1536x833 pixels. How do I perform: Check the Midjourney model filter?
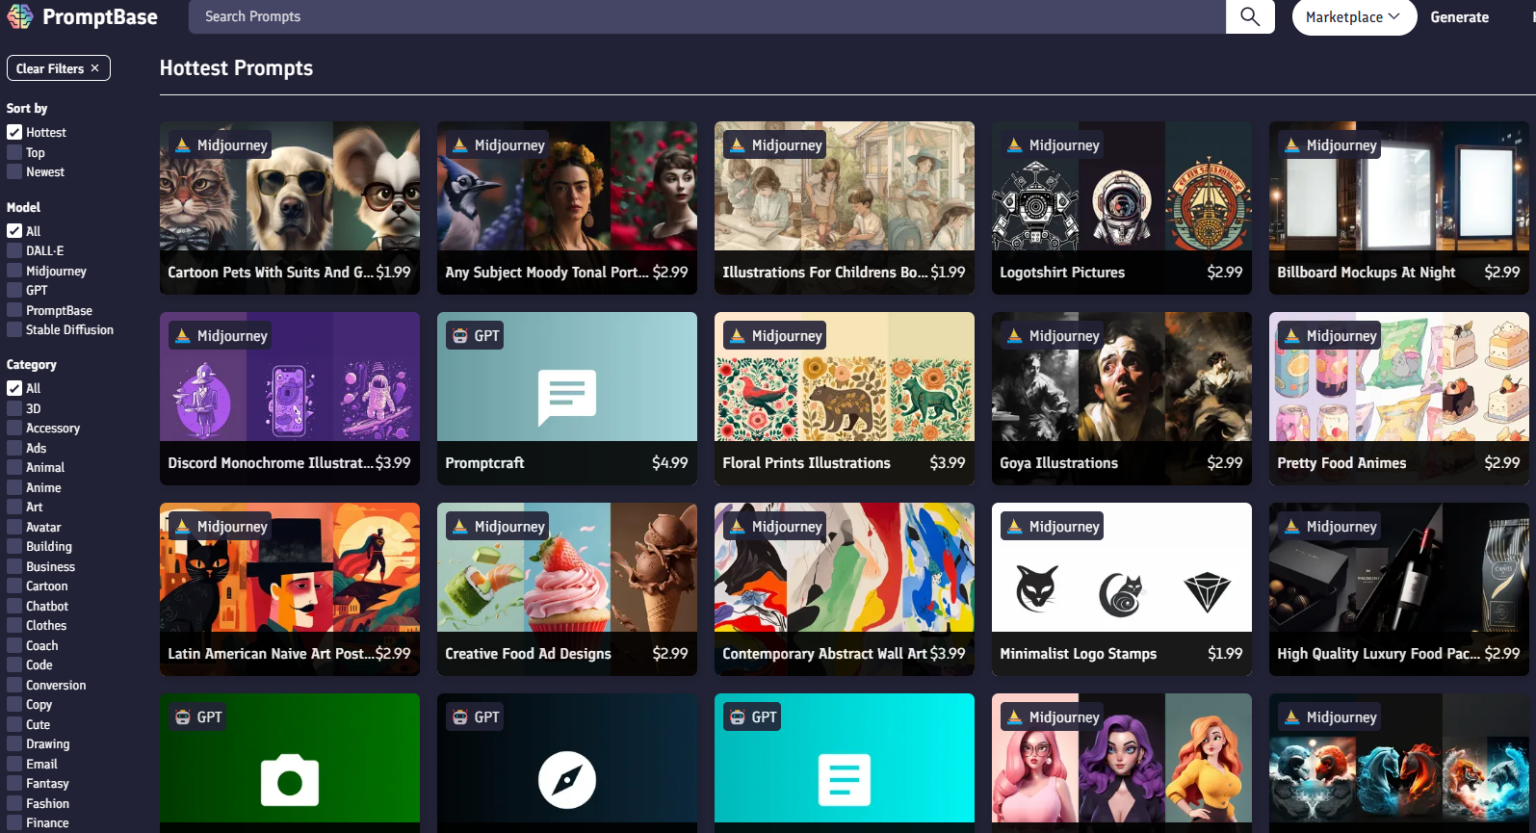click(14, 271)
